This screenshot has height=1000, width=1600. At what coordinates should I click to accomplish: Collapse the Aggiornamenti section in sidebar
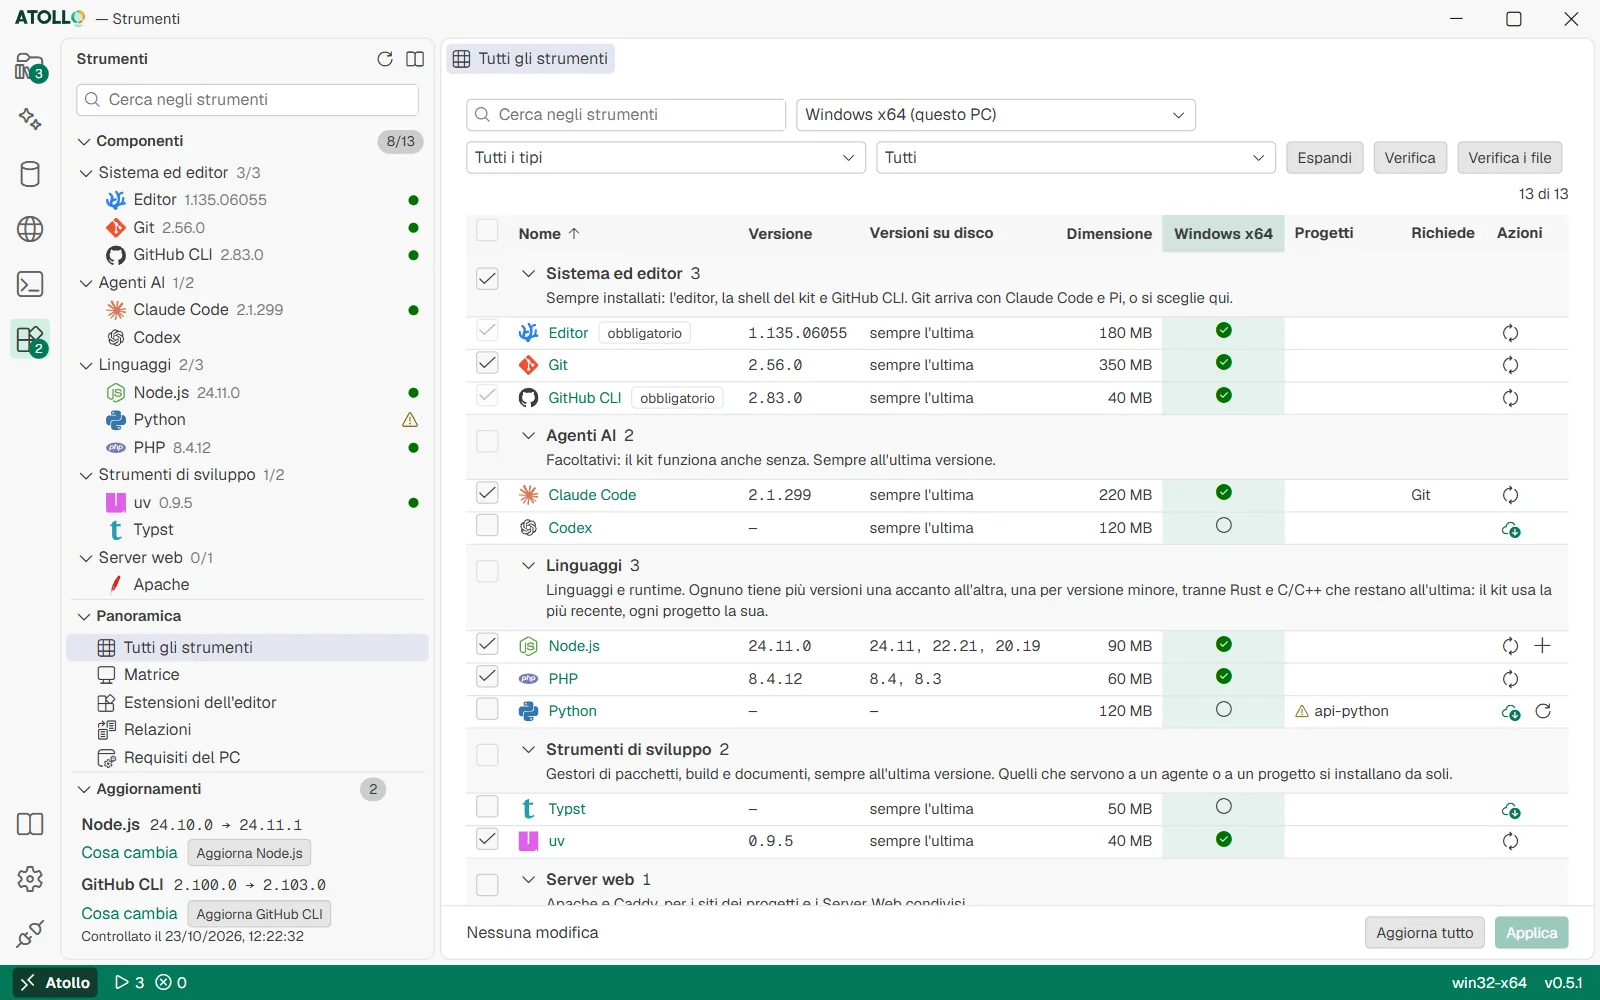click(85, 790)
